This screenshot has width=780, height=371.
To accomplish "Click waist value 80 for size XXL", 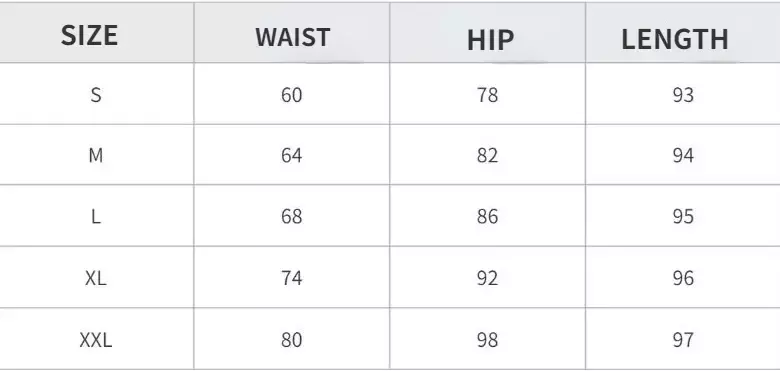I will (292, 340).
